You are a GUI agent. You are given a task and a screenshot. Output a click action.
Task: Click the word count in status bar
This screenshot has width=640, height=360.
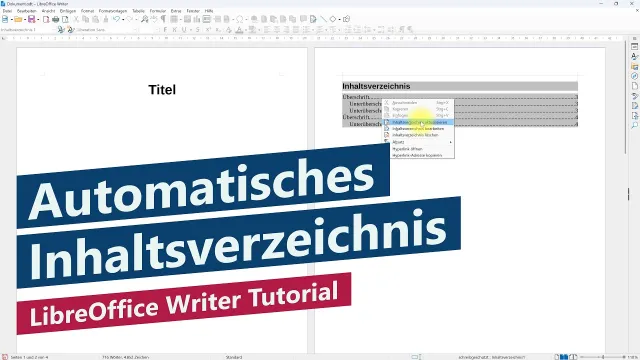pyautogui.click(x=125, y=357)
